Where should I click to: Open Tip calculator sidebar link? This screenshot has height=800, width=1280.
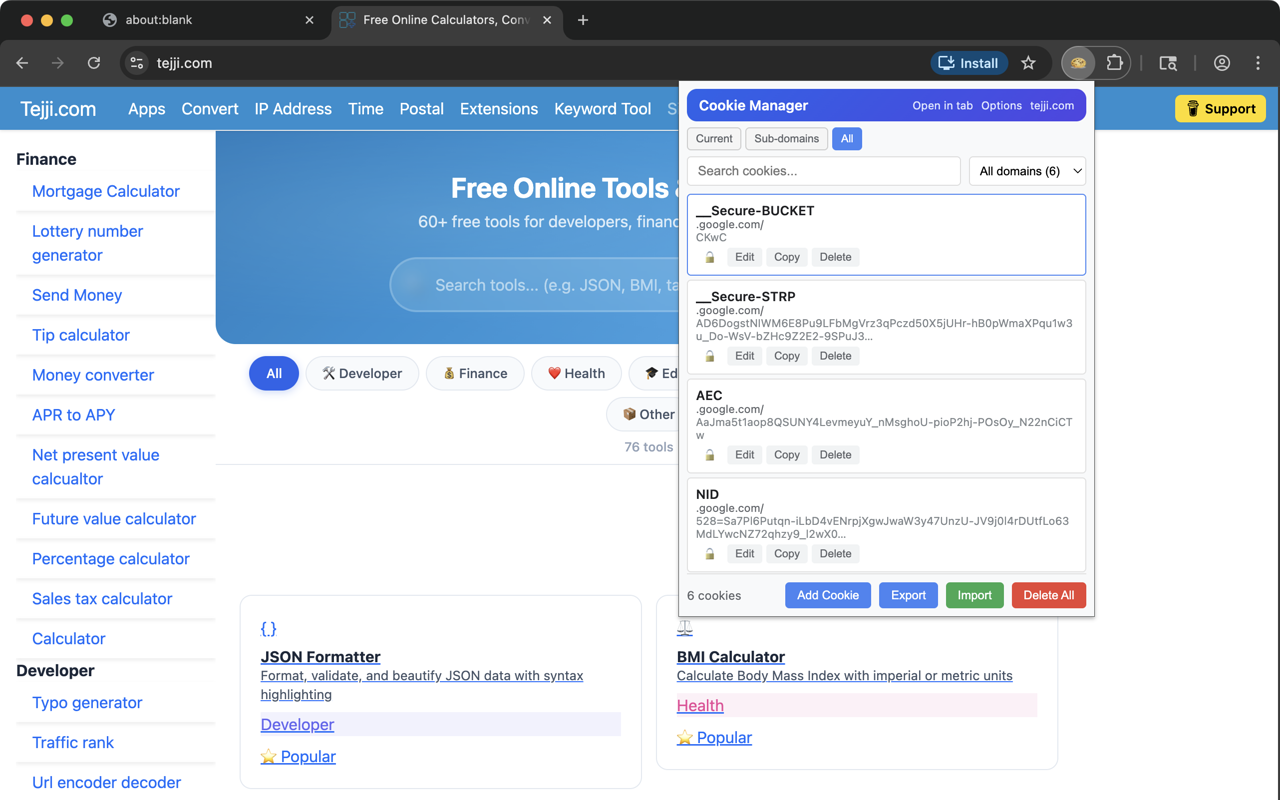click(x=81, y=335)
